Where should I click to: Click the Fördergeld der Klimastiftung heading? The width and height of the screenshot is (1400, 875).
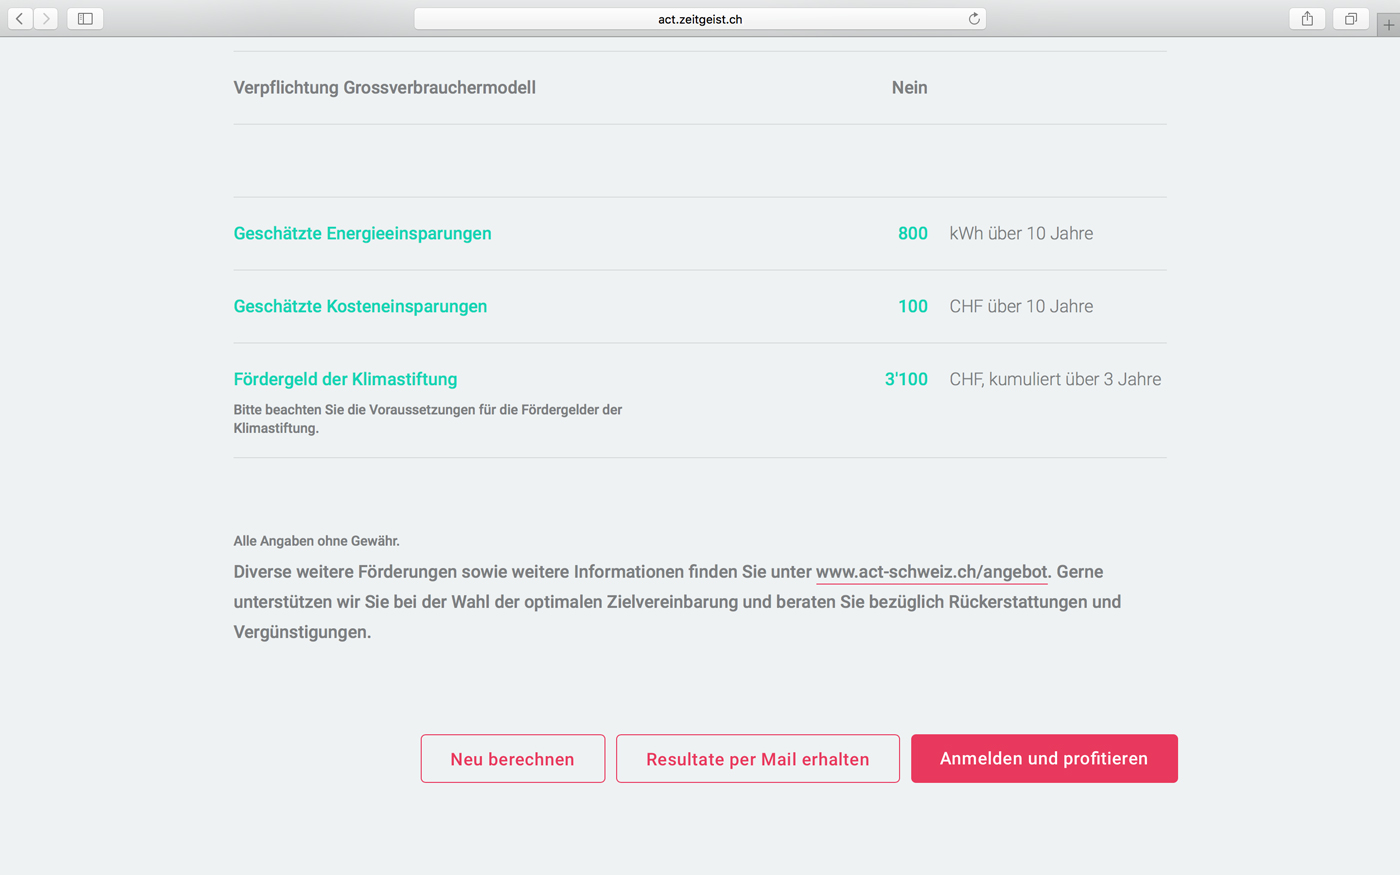345,379
